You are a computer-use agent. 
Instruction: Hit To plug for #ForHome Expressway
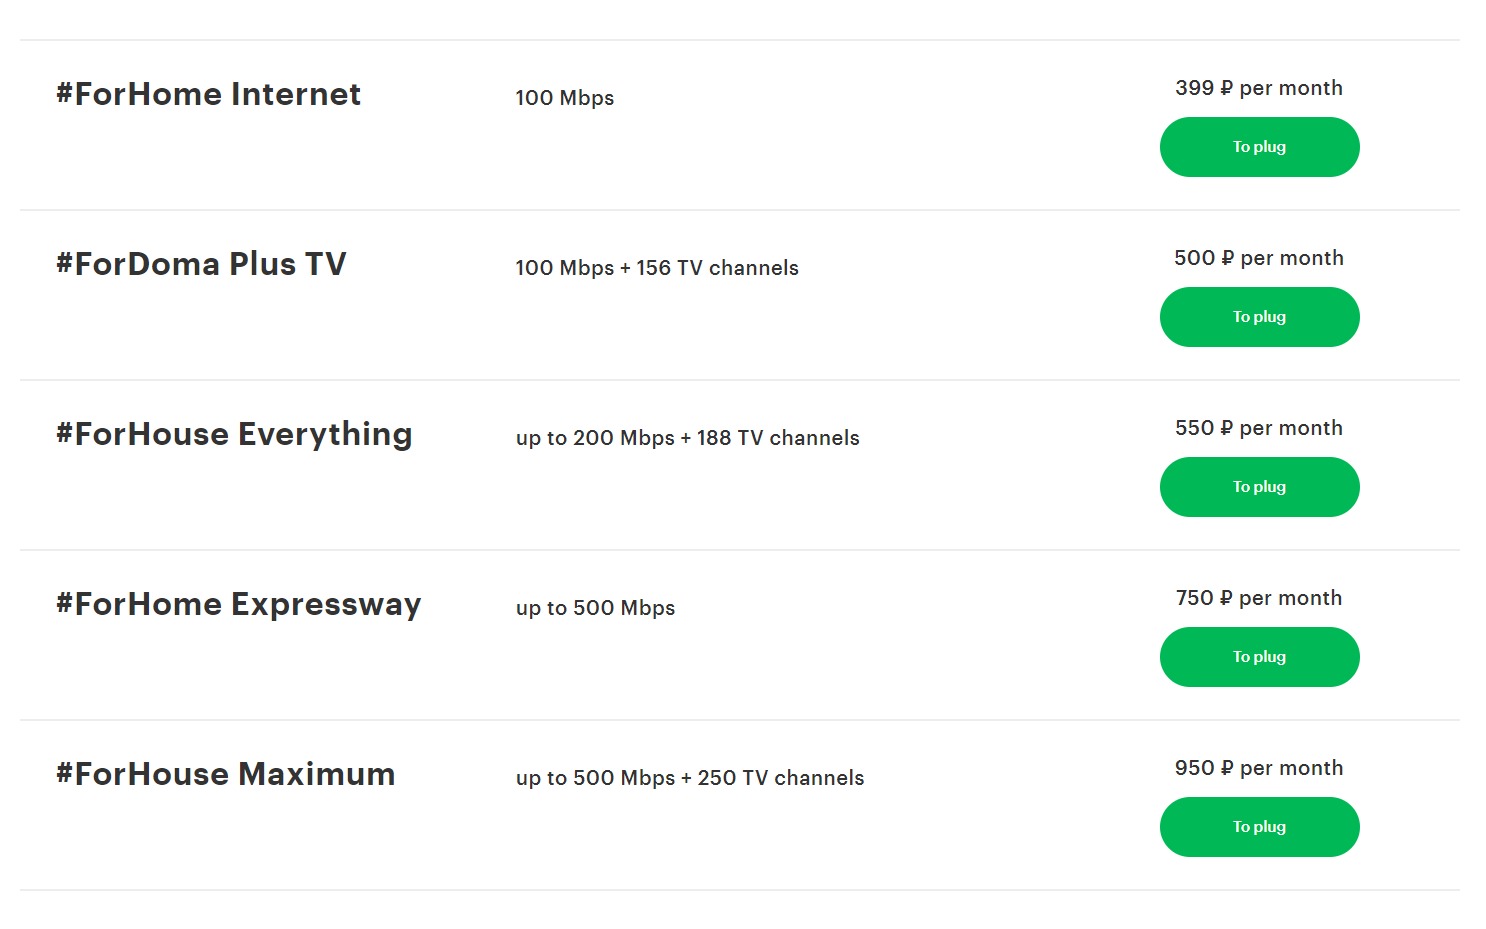(1259, 657)
